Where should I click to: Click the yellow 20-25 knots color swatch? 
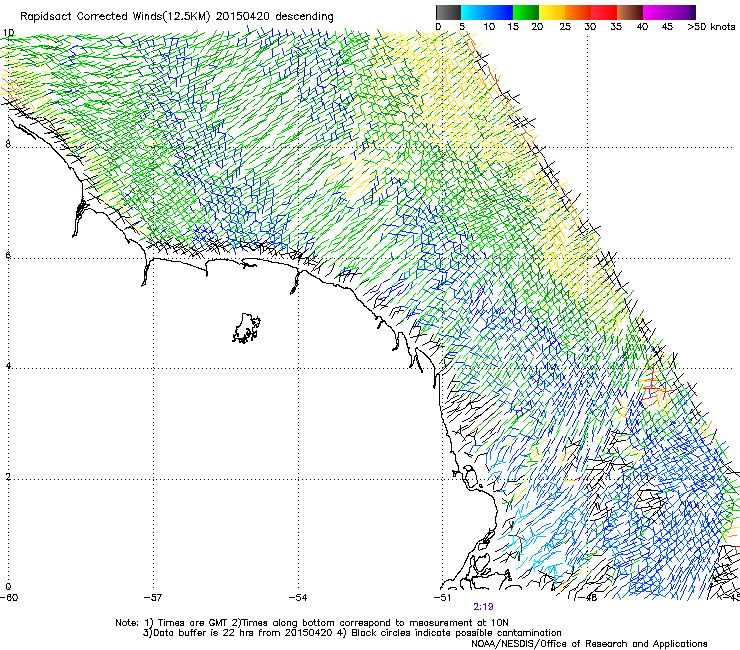click(552, 12)
